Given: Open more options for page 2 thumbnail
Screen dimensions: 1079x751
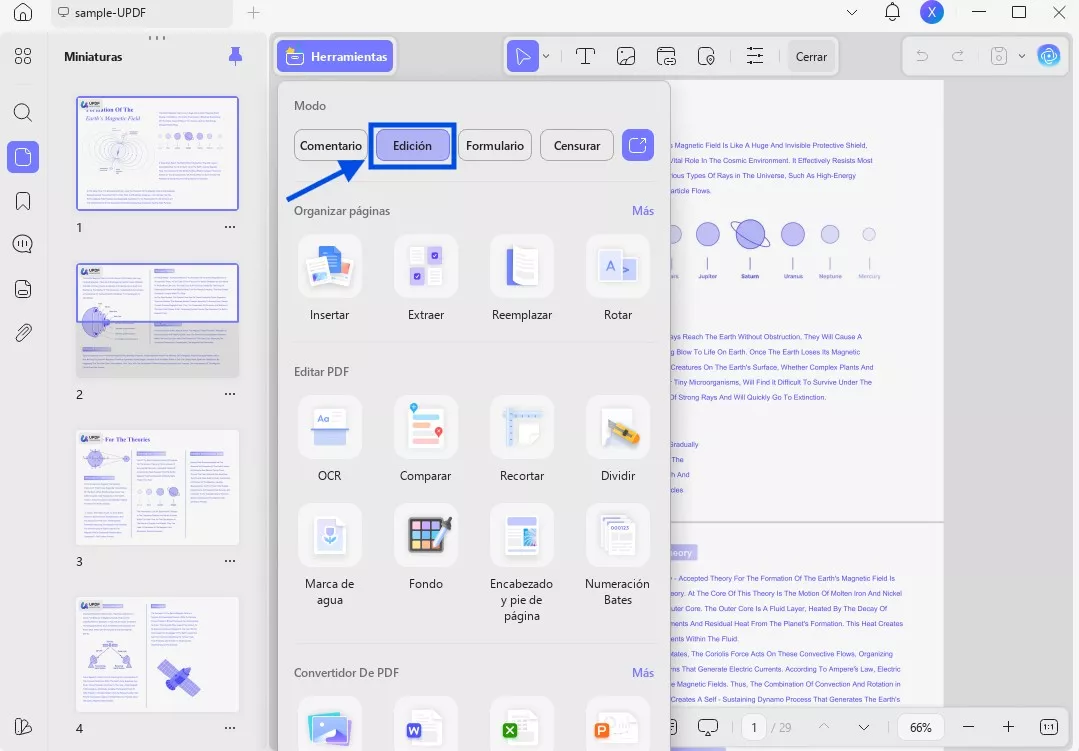Looking at the screenshot, I should (230, 394).
